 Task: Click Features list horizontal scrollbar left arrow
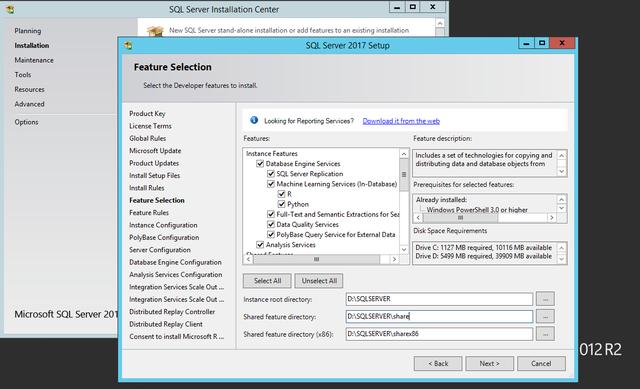(x=249, y=259)
